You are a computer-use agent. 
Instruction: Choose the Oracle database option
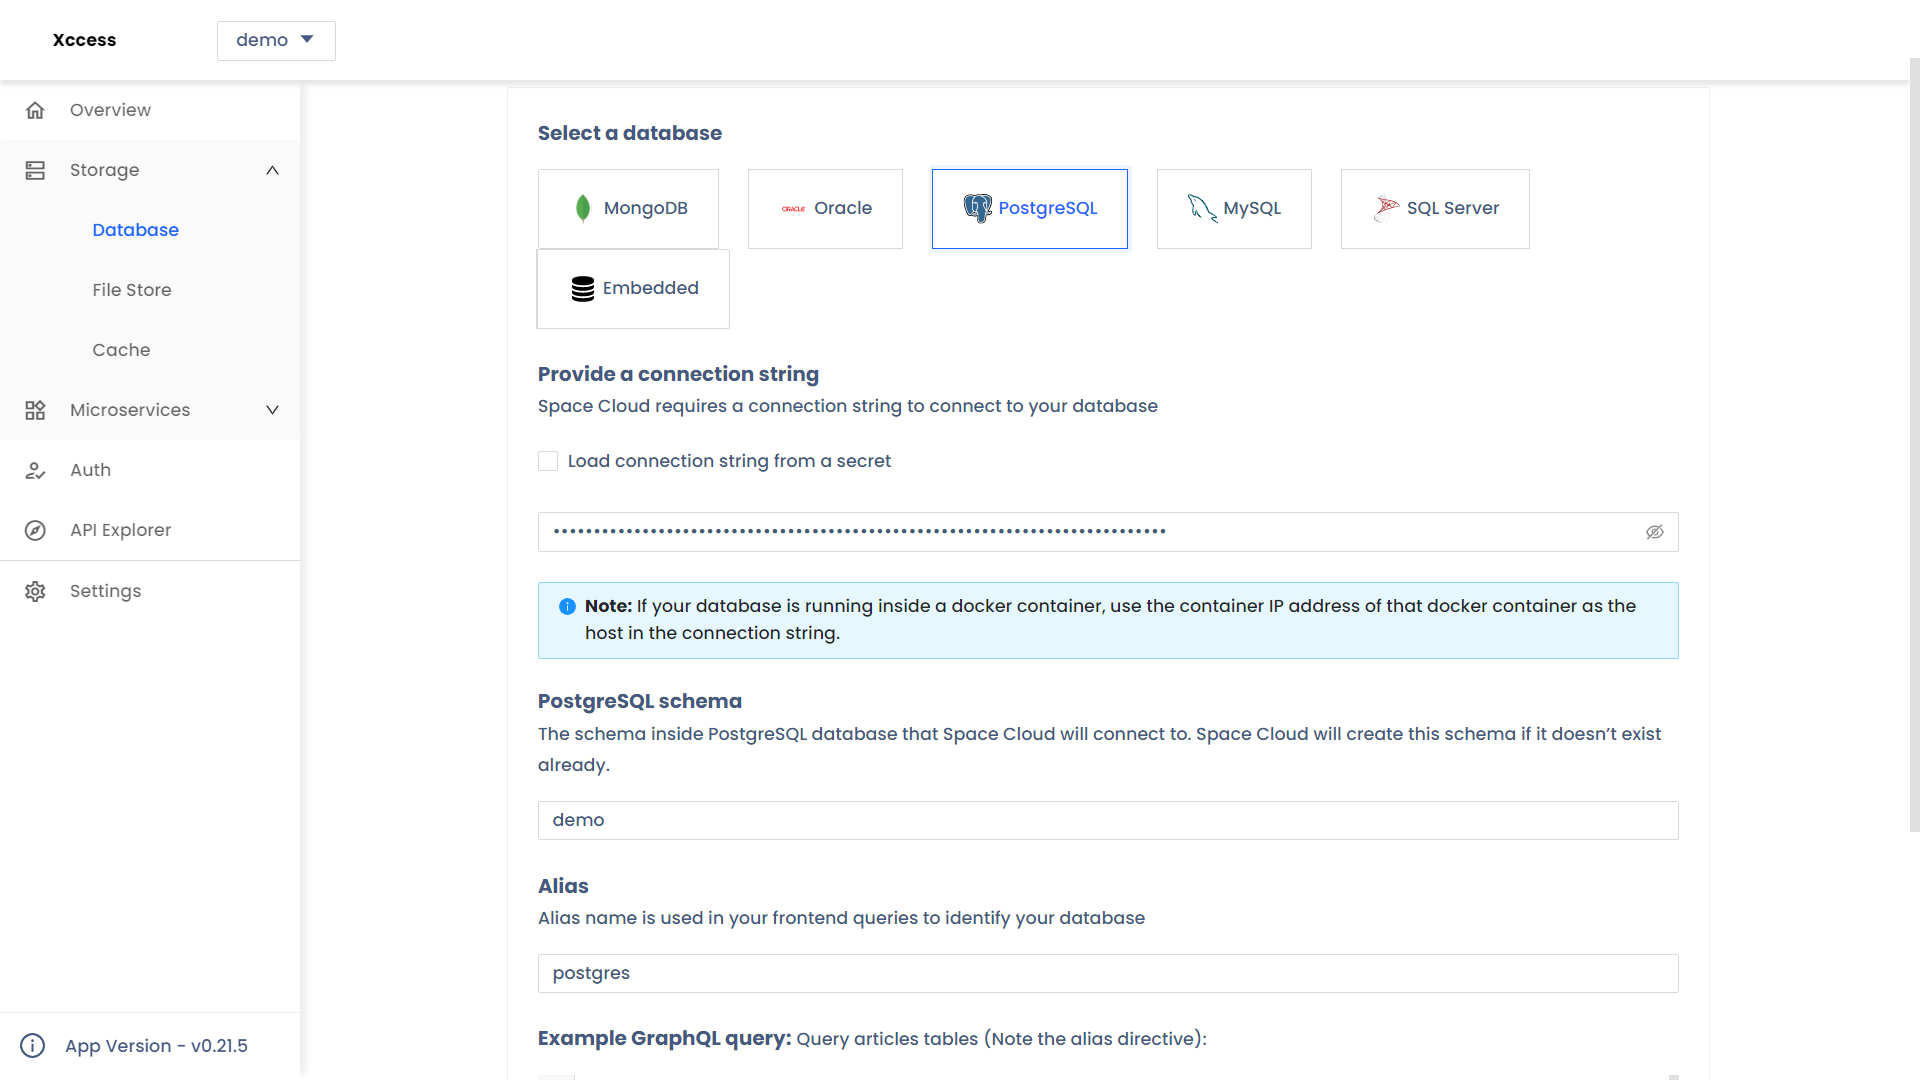[x=825, y=208]
